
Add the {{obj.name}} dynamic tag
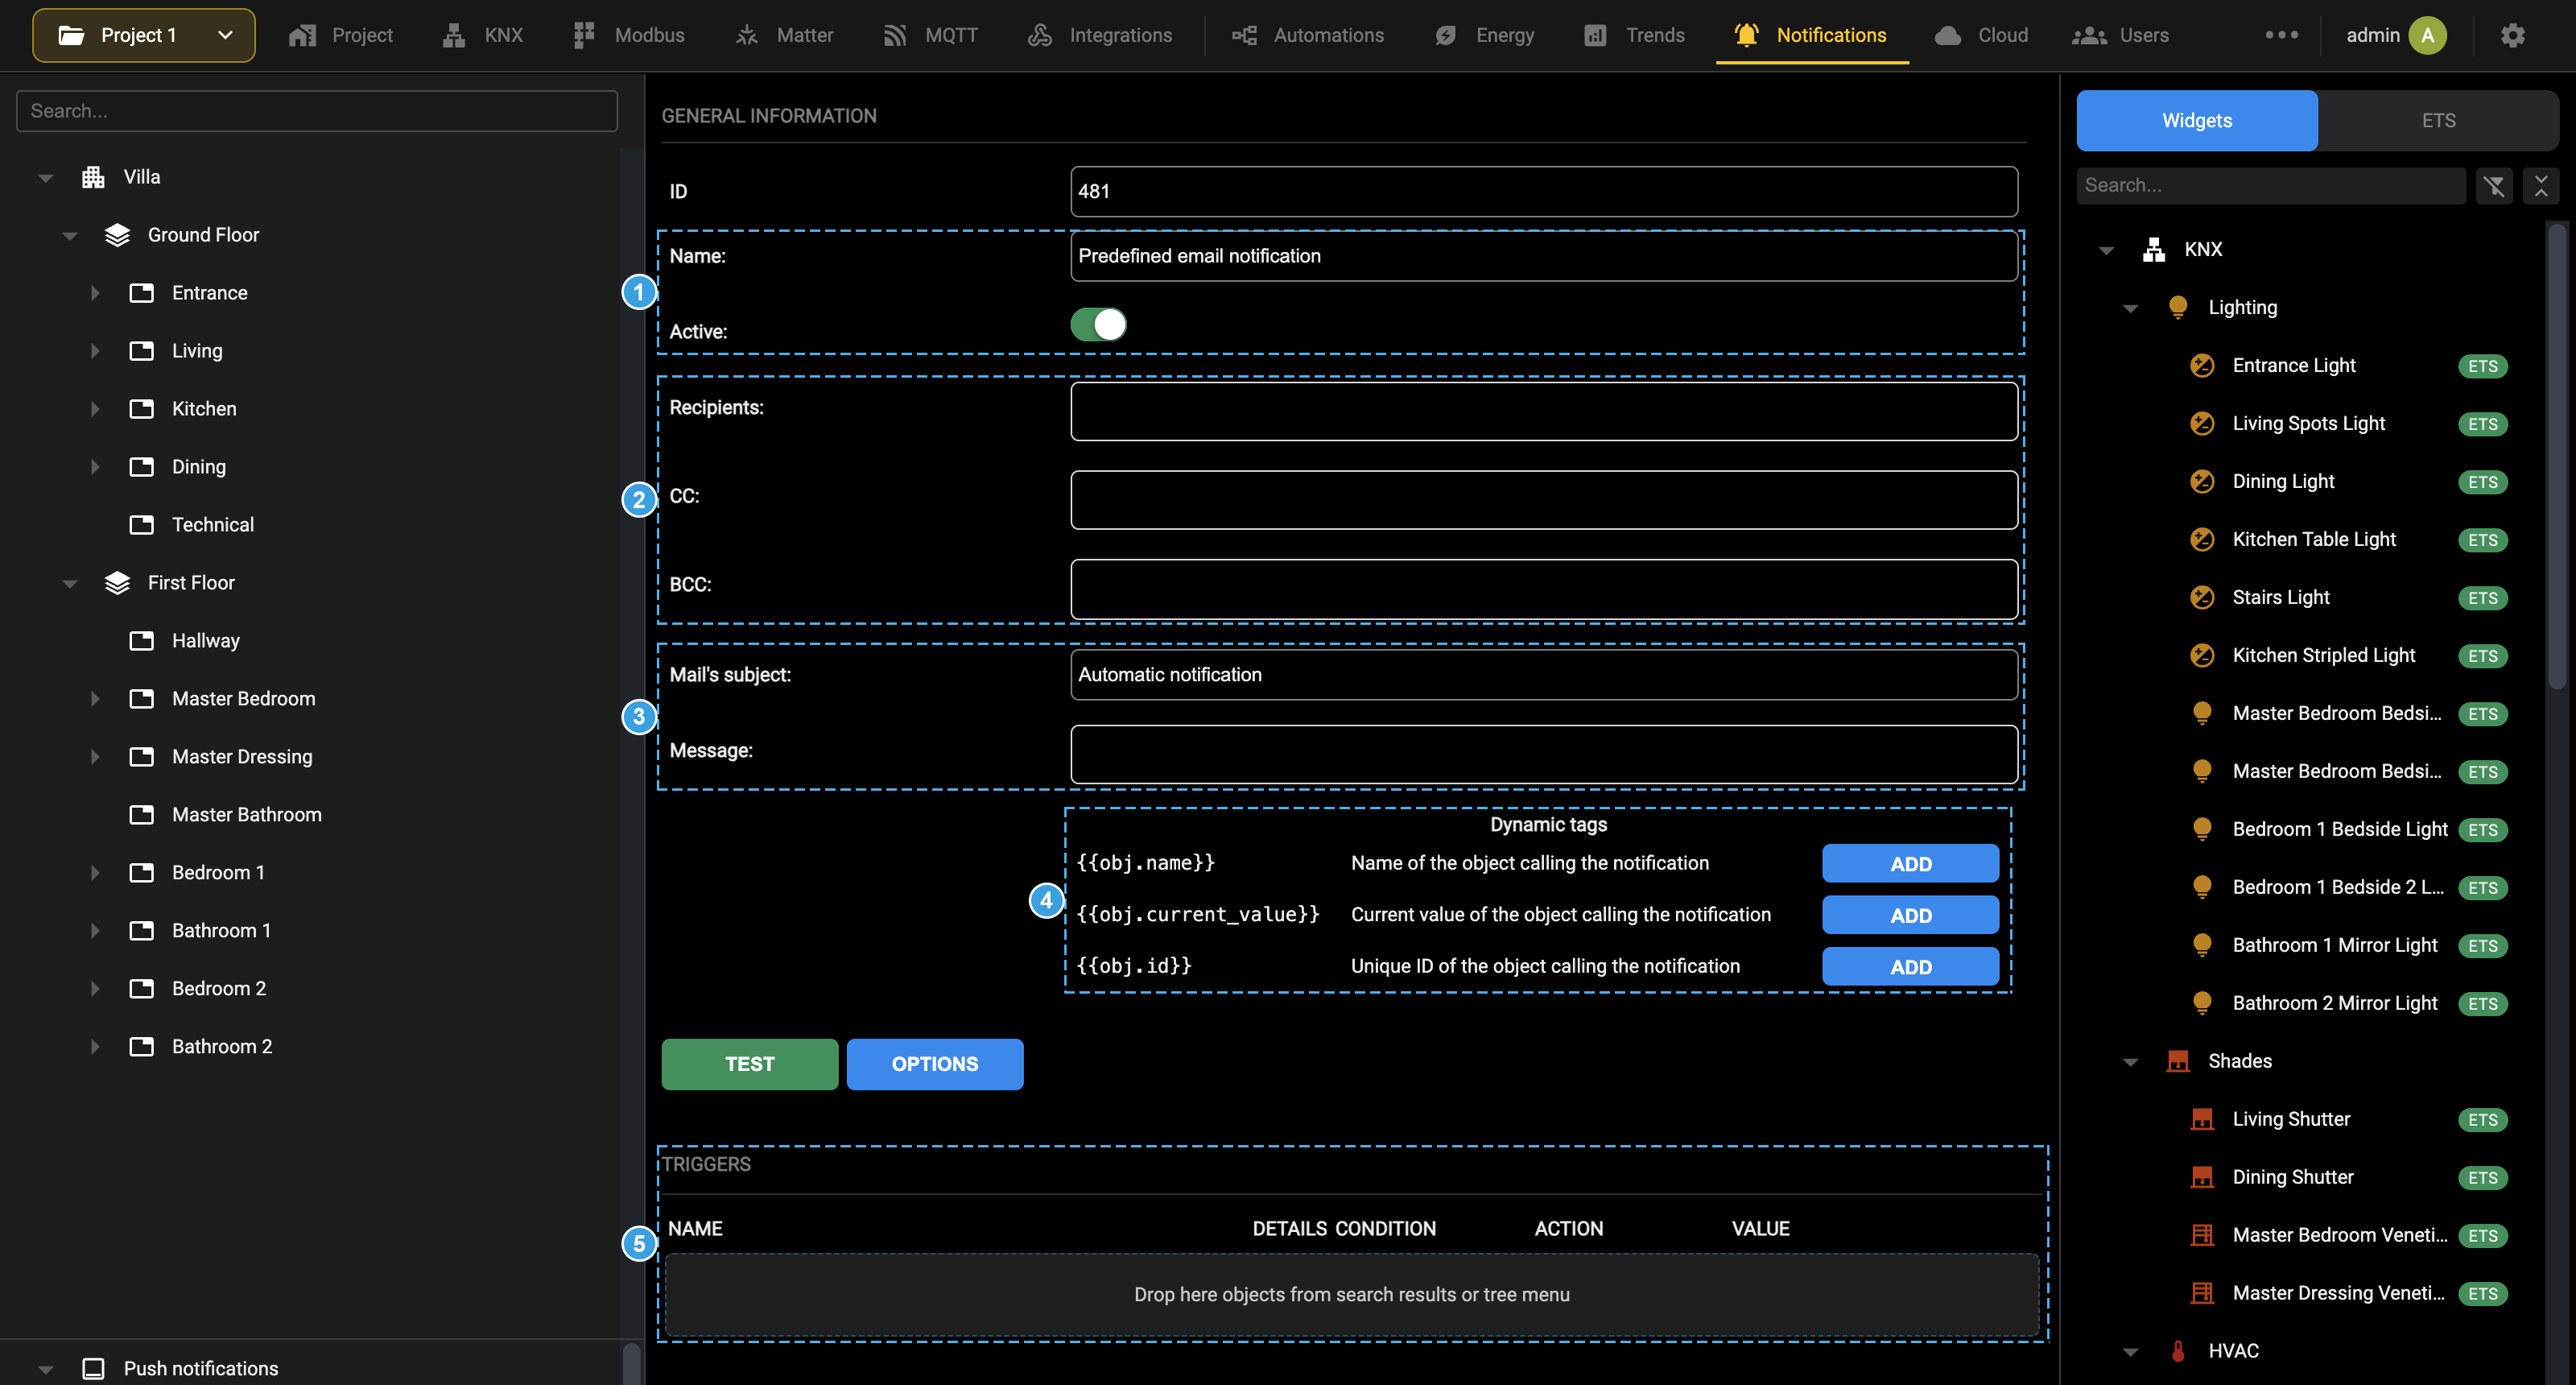pyautogui.click(x=1910, y=864)
